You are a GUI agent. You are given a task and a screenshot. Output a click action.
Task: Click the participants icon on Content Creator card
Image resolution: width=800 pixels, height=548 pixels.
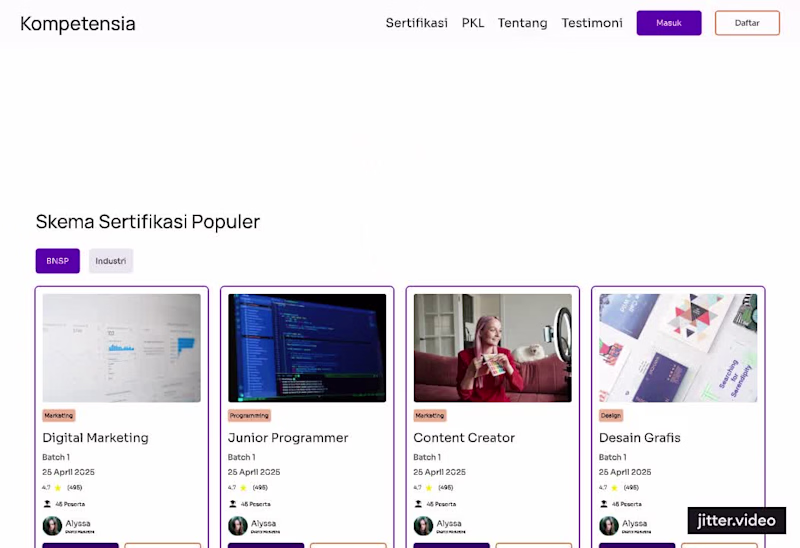point(418,504)
